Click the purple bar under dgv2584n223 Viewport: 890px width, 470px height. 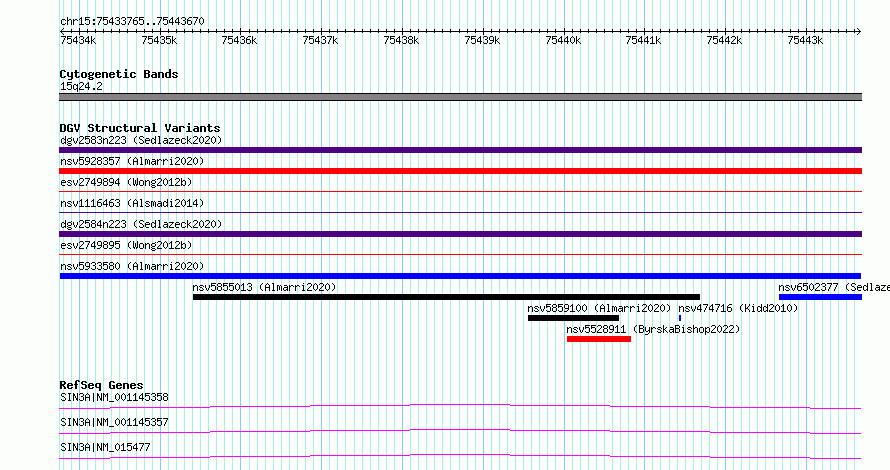tap(460, 234)
